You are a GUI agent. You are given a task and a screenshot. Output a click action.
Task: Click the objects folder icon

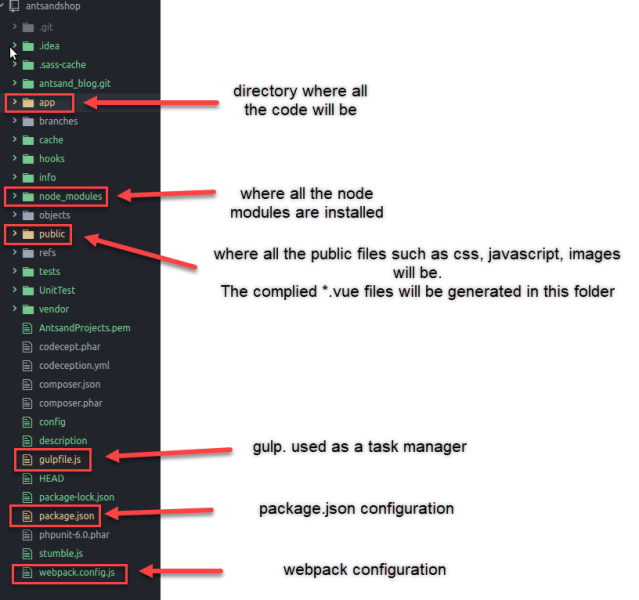click(28, 215)
